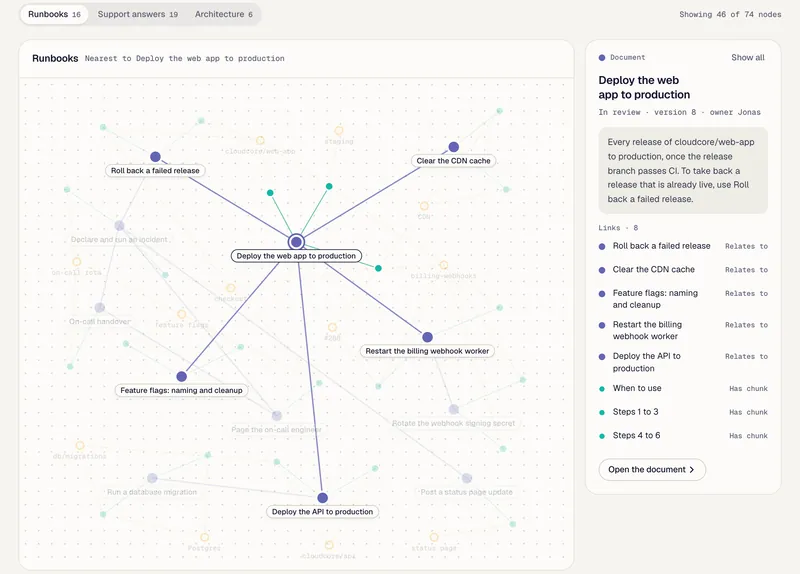Select the faded Declare and run an incident node
This screenshot has width=800, height=574.
(x=119, y=226)
